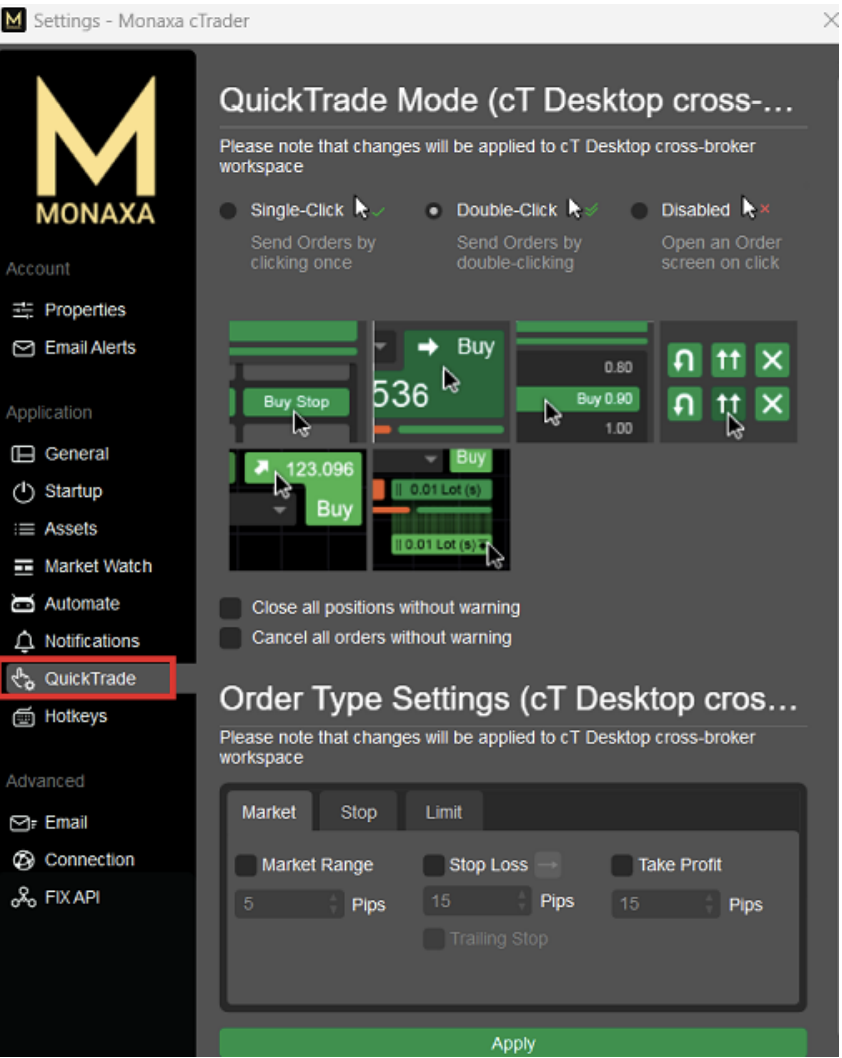
Task: Click the General panel icon
Action: tap(23, 454)
